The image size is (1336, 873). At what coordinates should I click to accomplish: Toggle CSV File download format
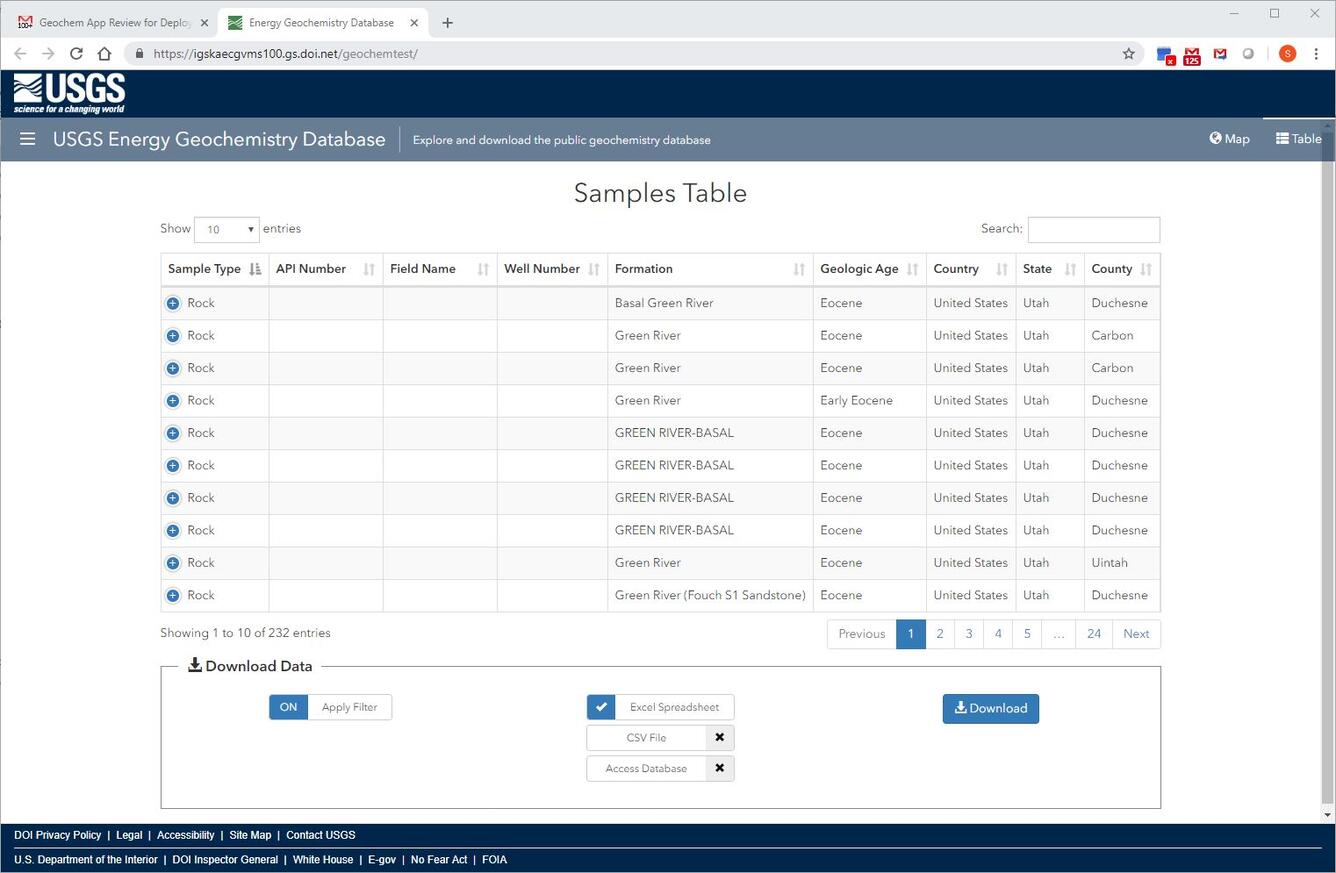coord(660,738)
